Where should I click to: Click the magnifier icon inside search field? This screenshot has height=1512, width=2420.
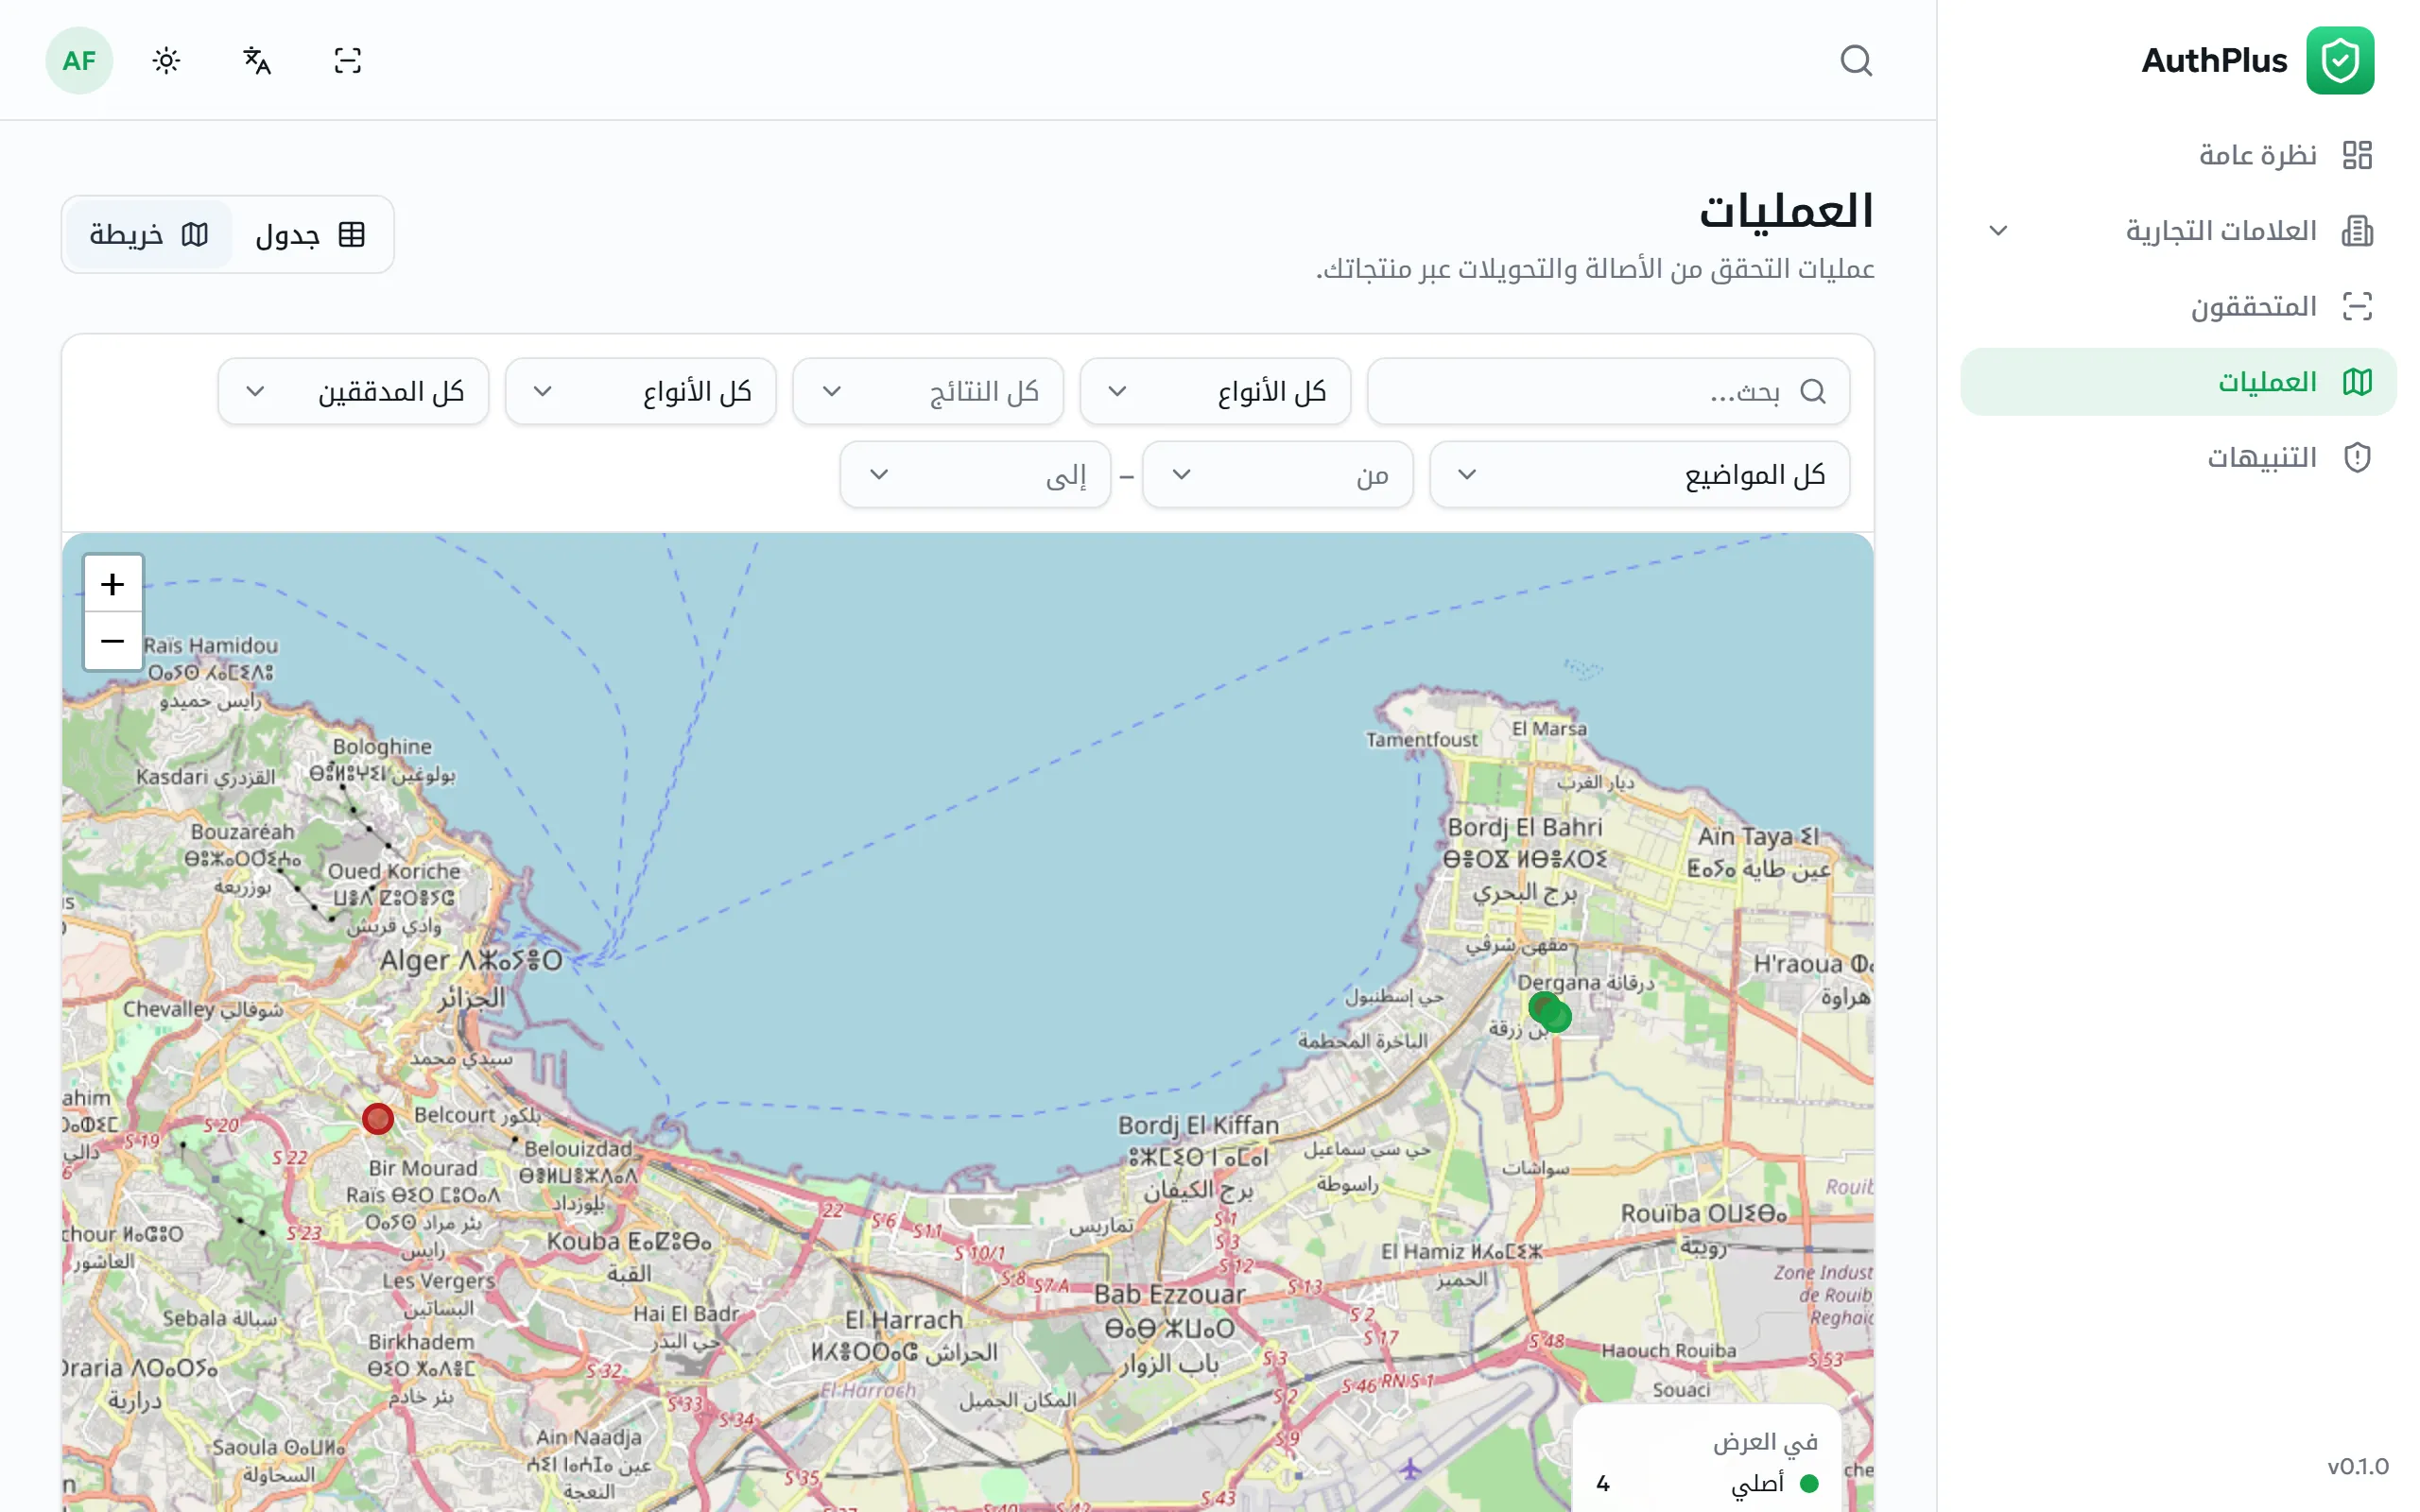click(x=1812, y=391)
